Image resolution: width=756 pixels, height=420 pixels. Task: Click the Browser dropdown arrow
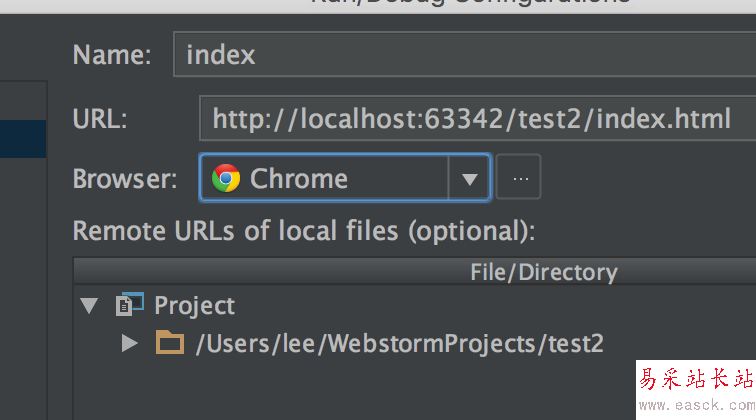point(469,180)
